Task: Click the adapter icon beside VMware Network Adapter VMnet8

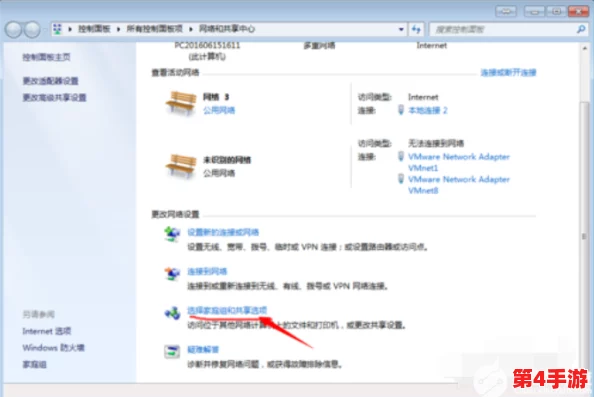Action: click(x=401, y=178)
